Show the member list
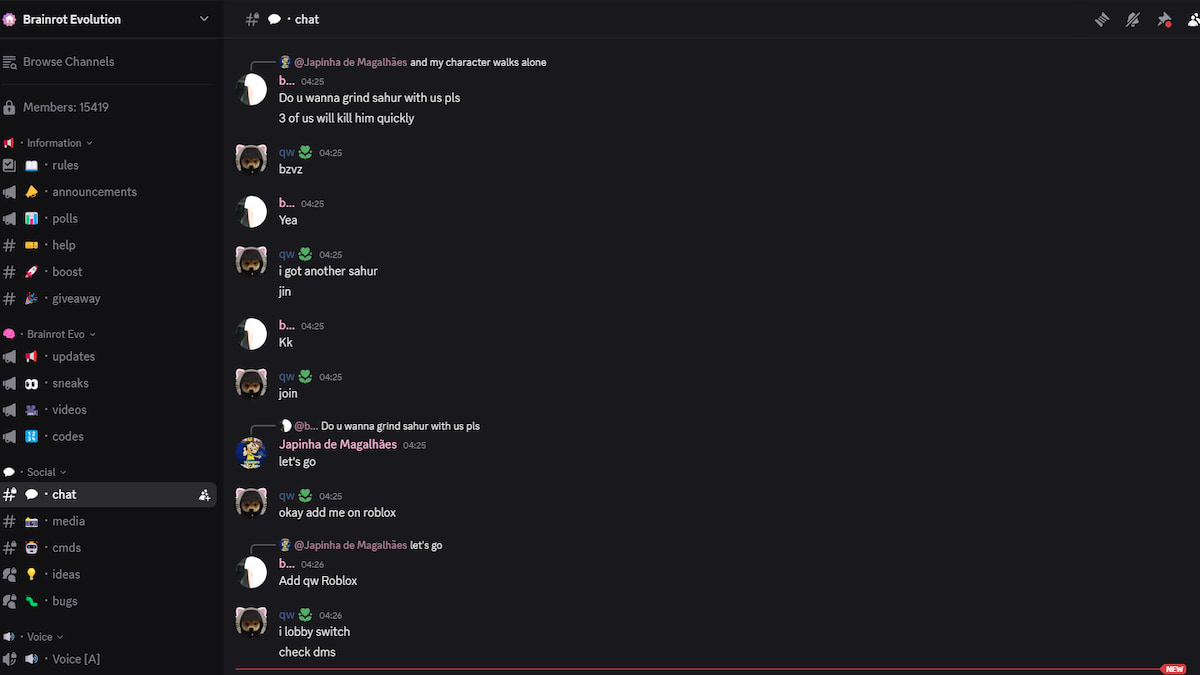Viewport: 1200px width, 675px height. (1192, 19)
